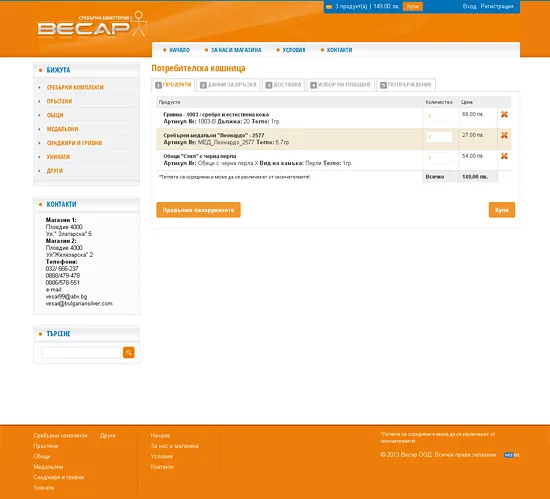Screen dimensions: 550x499
Task: Open Медальони category in sidebar
Action: tap(62, 129)
